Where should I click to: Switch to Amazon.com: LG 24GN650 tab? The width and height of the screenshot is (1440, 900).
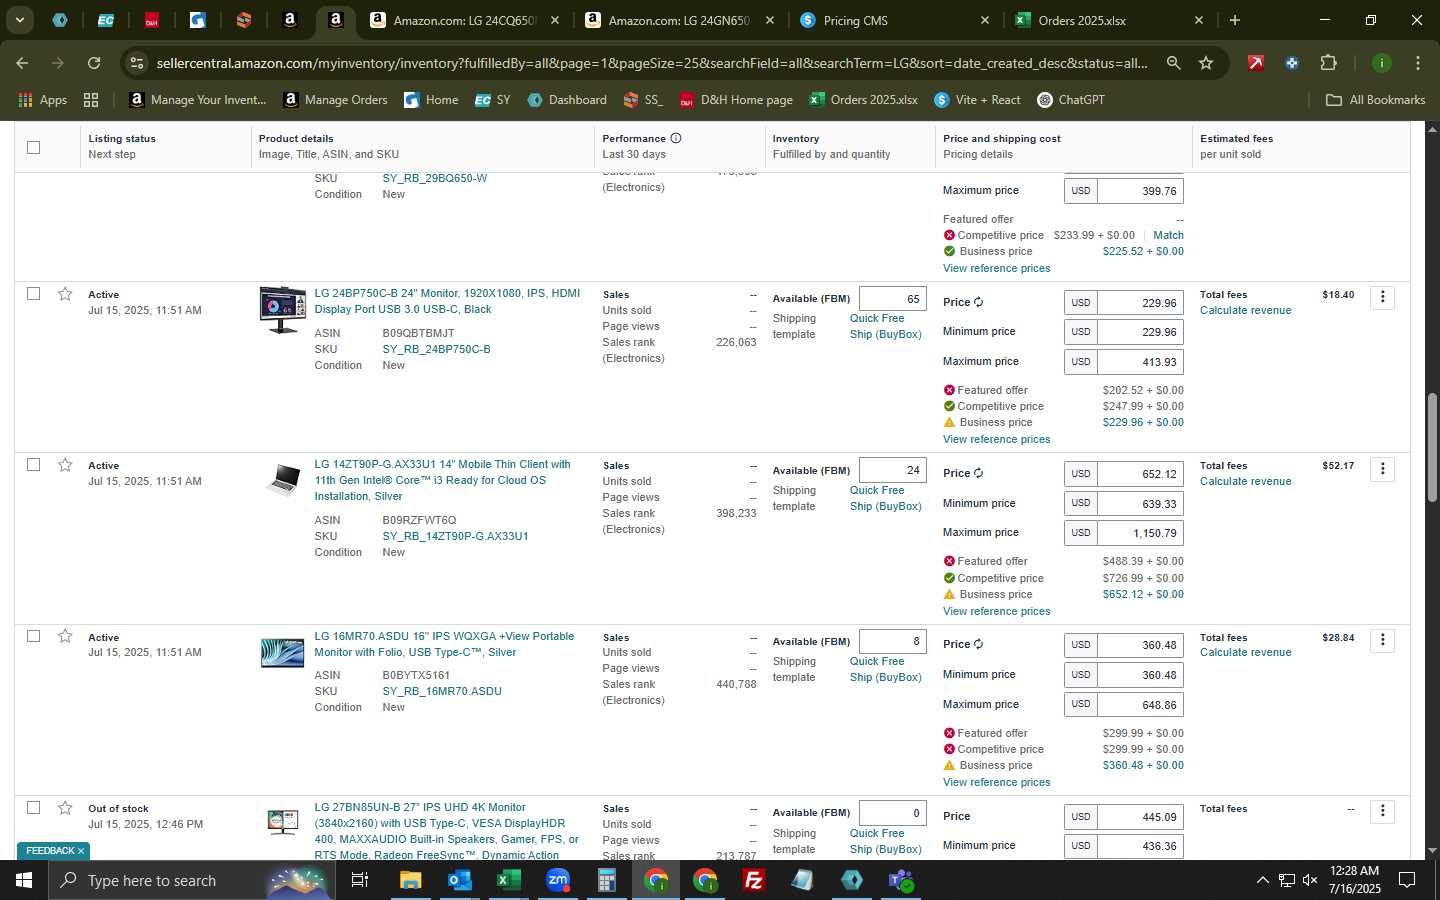point(679,20)
